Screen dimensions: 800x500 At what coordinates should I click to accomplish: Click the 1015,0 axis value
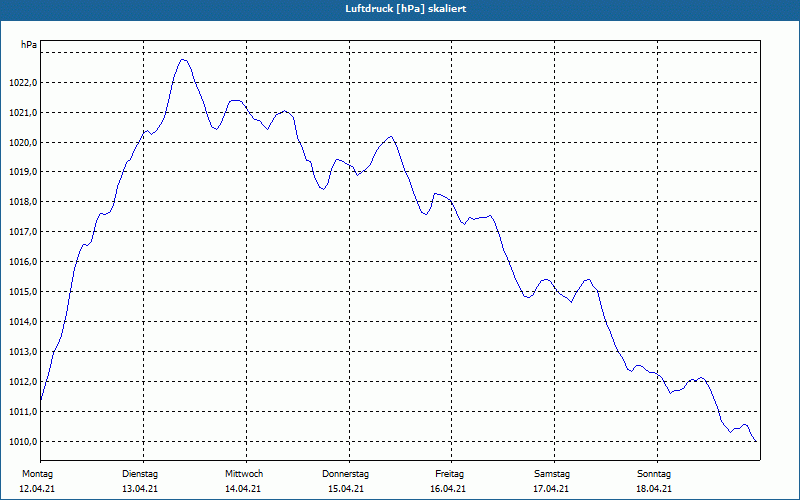click(x=23, y=292)
